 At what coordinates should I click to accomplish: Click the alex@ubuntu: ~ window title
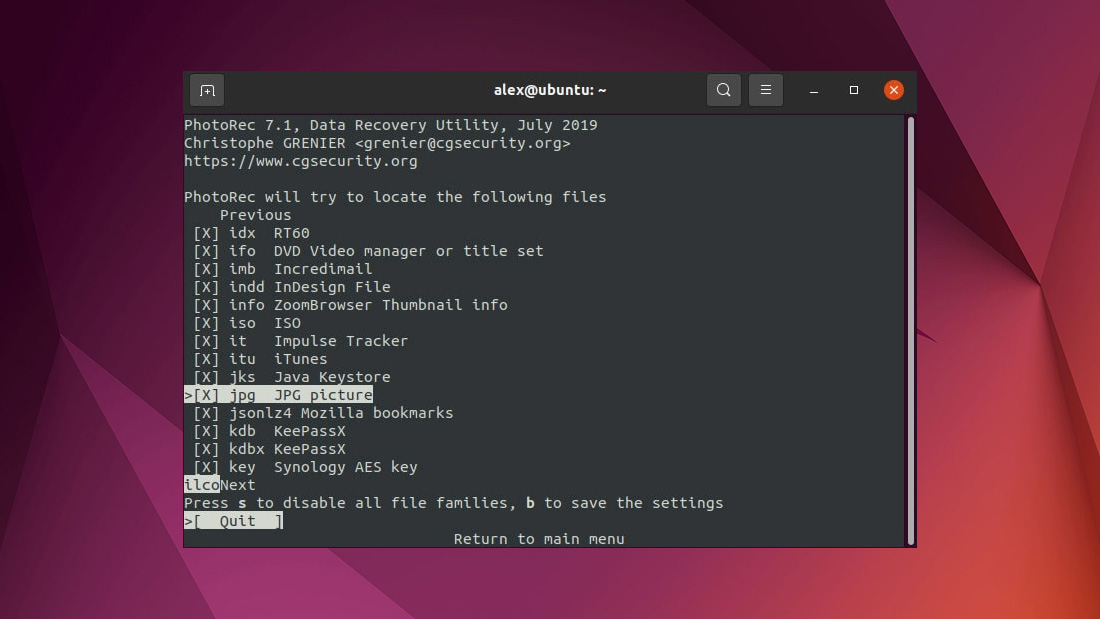[x=550, y=91]
